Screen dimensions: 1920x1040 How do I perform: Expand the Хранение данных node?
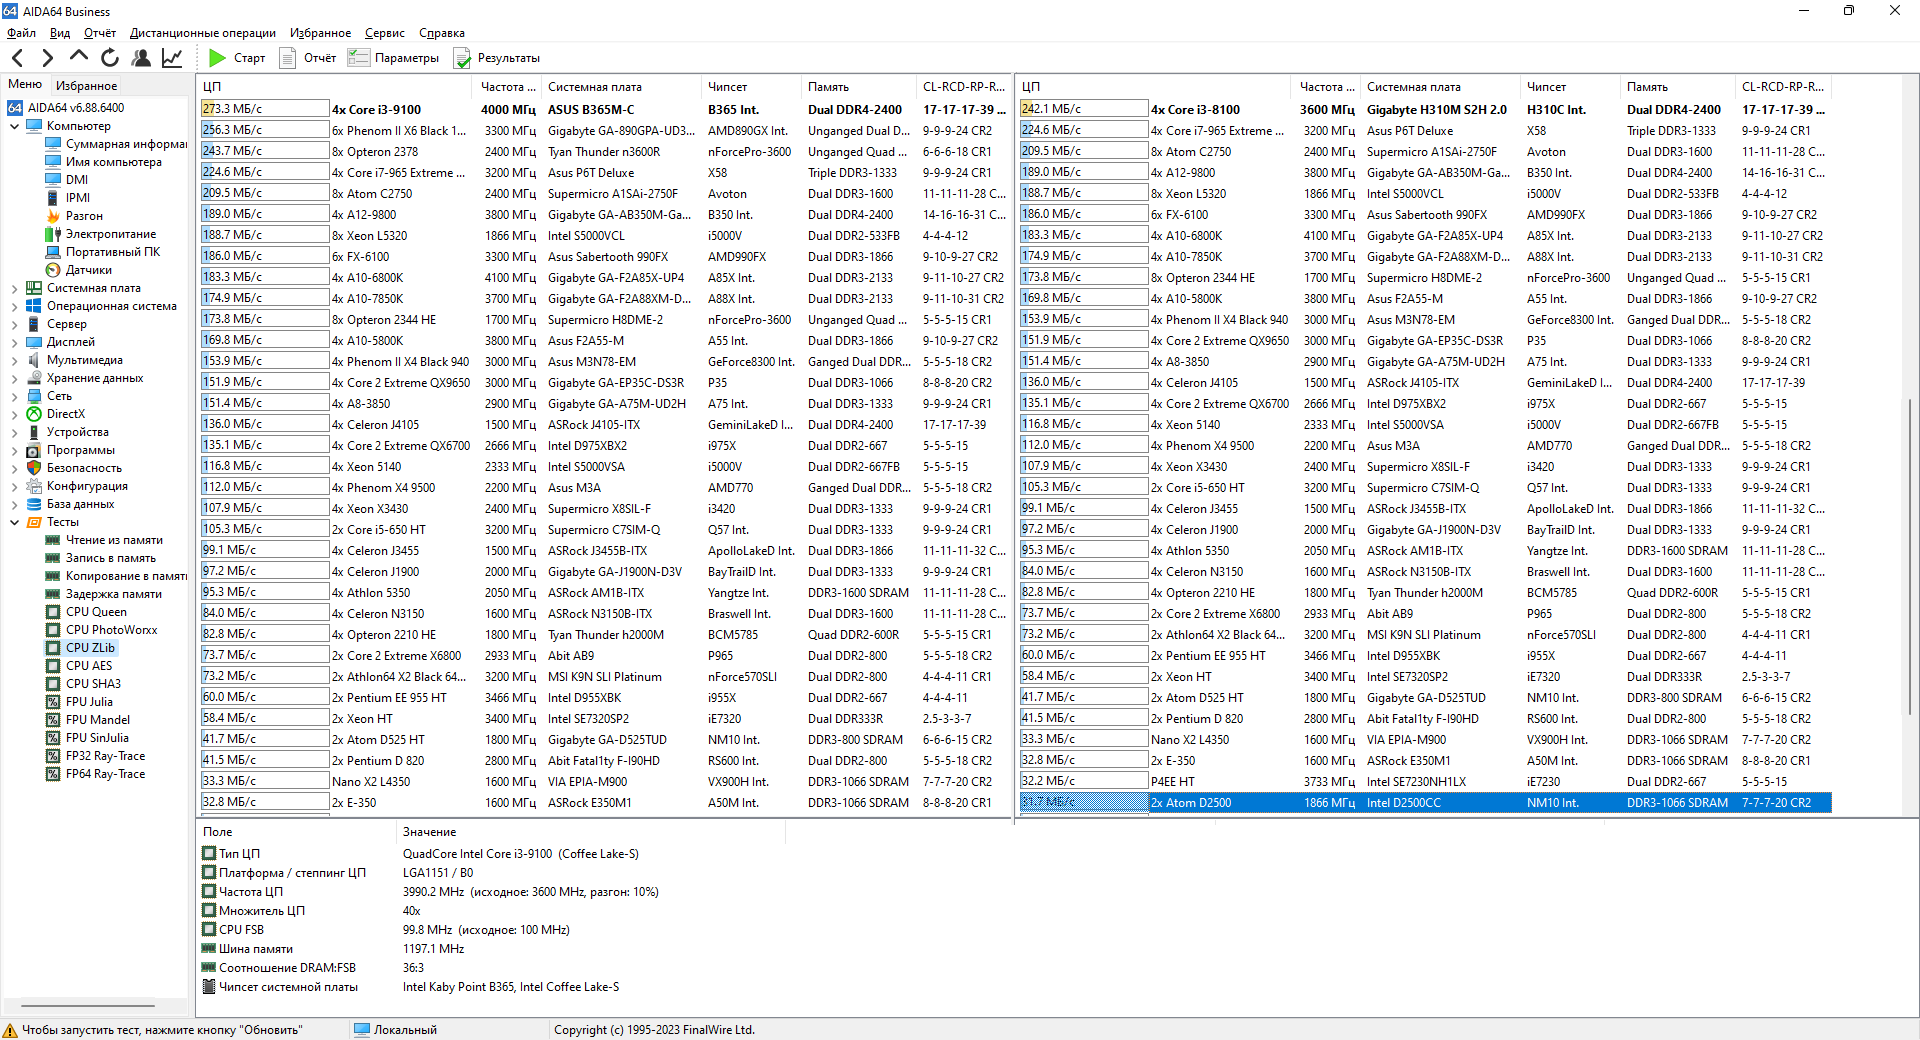(15, 378)
